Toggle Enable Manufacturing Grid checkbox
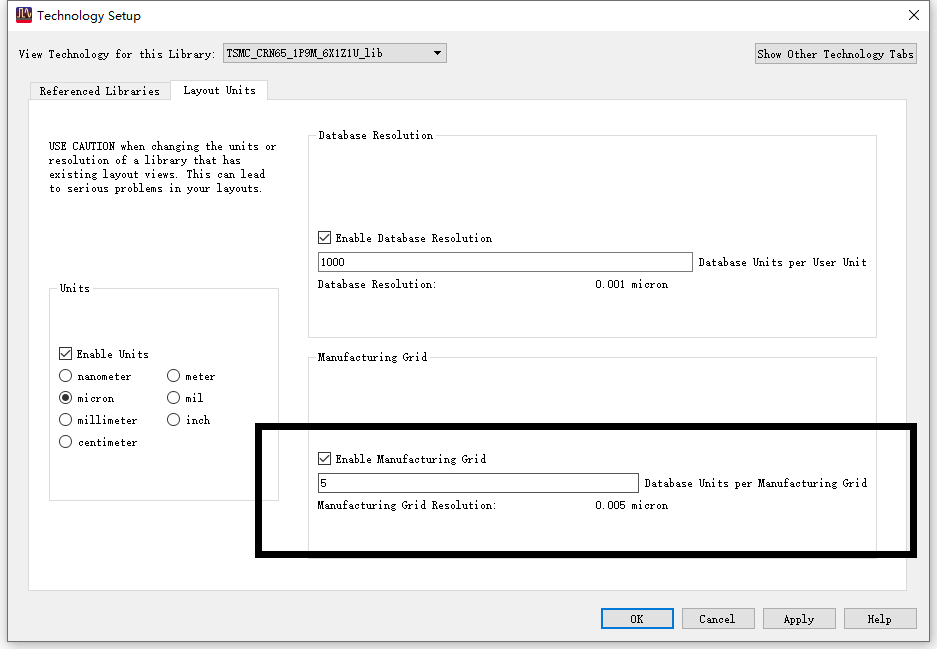Viewport: 937px width, 649px height. [324, 459]
